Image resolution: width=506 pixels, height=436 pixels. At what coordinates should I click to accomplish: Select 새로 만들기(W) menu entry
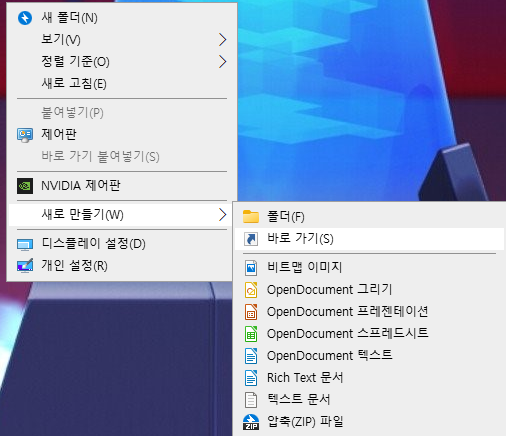tap(122, 215)
